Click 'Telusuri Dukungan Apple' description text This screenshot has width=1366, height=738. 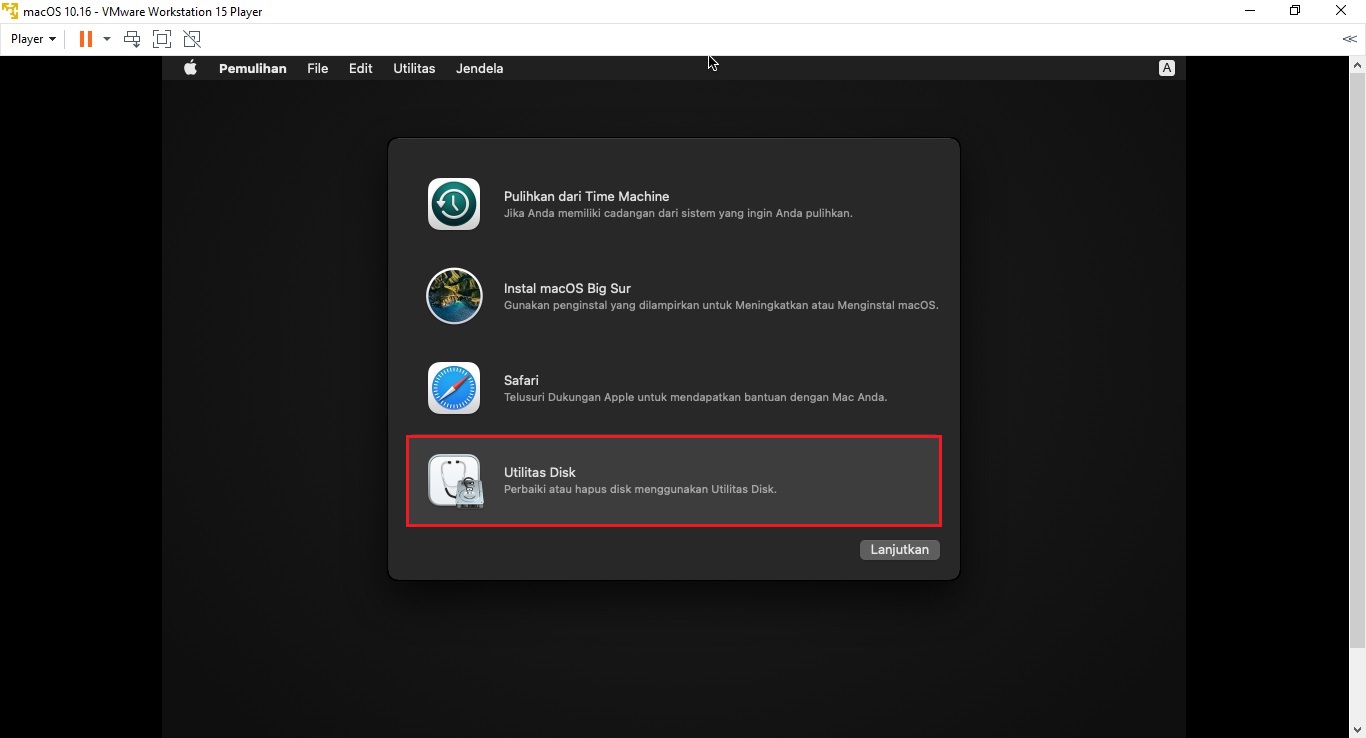coord(696,397)
